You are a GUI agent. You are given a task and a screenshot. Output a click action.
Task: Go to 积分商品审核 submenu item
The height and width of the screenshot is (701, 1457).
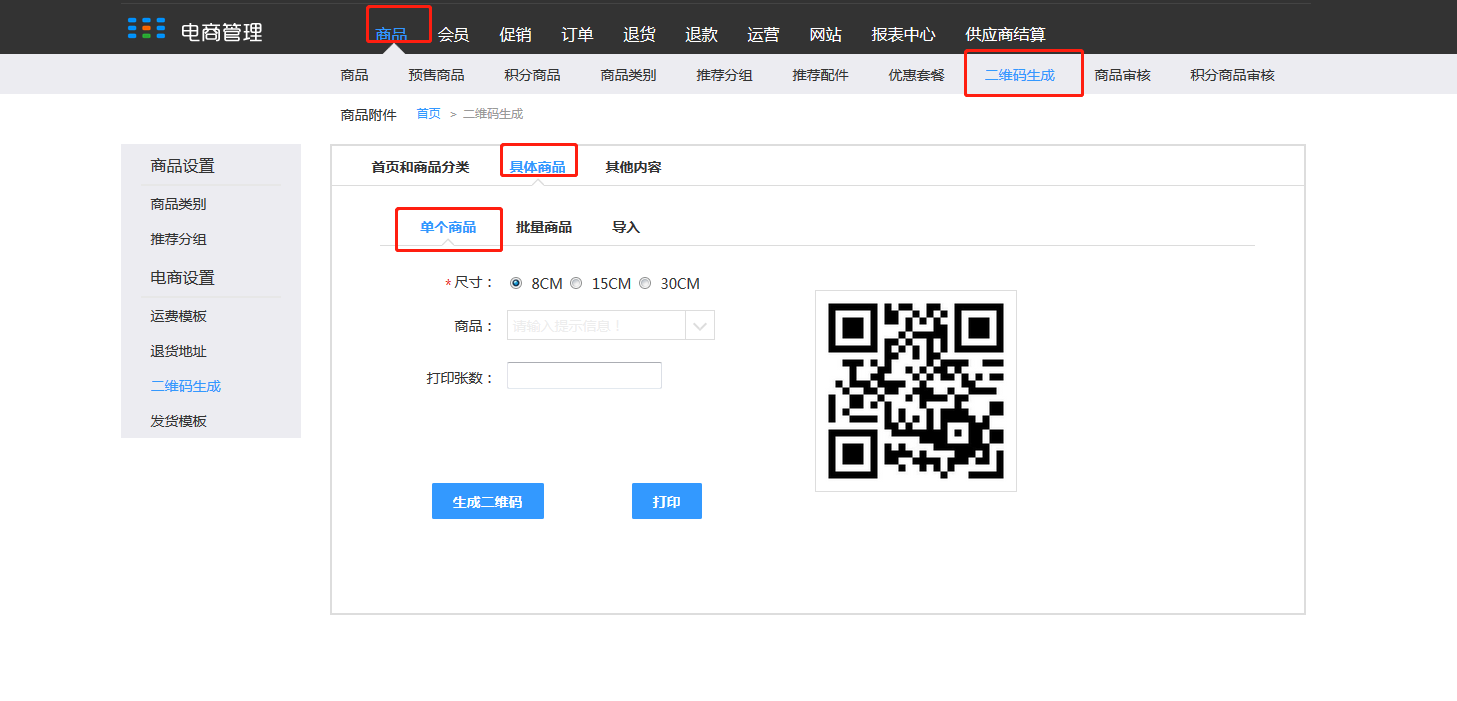click(x=1232, y=75)
